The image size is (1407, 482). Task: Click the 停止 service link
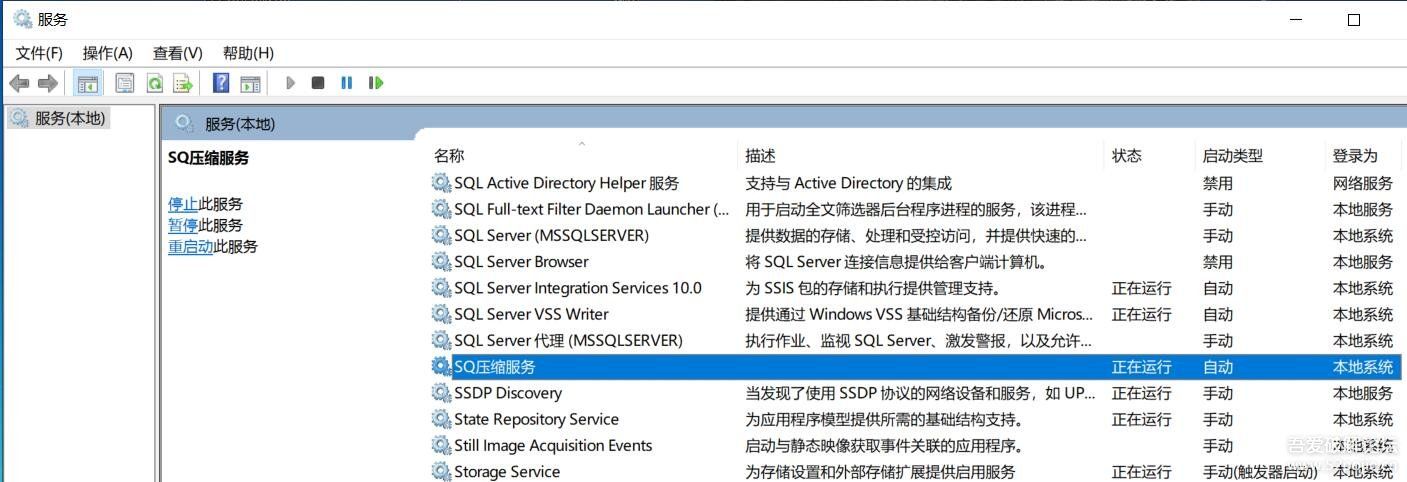pyautogui.click(x=182, y=204)
